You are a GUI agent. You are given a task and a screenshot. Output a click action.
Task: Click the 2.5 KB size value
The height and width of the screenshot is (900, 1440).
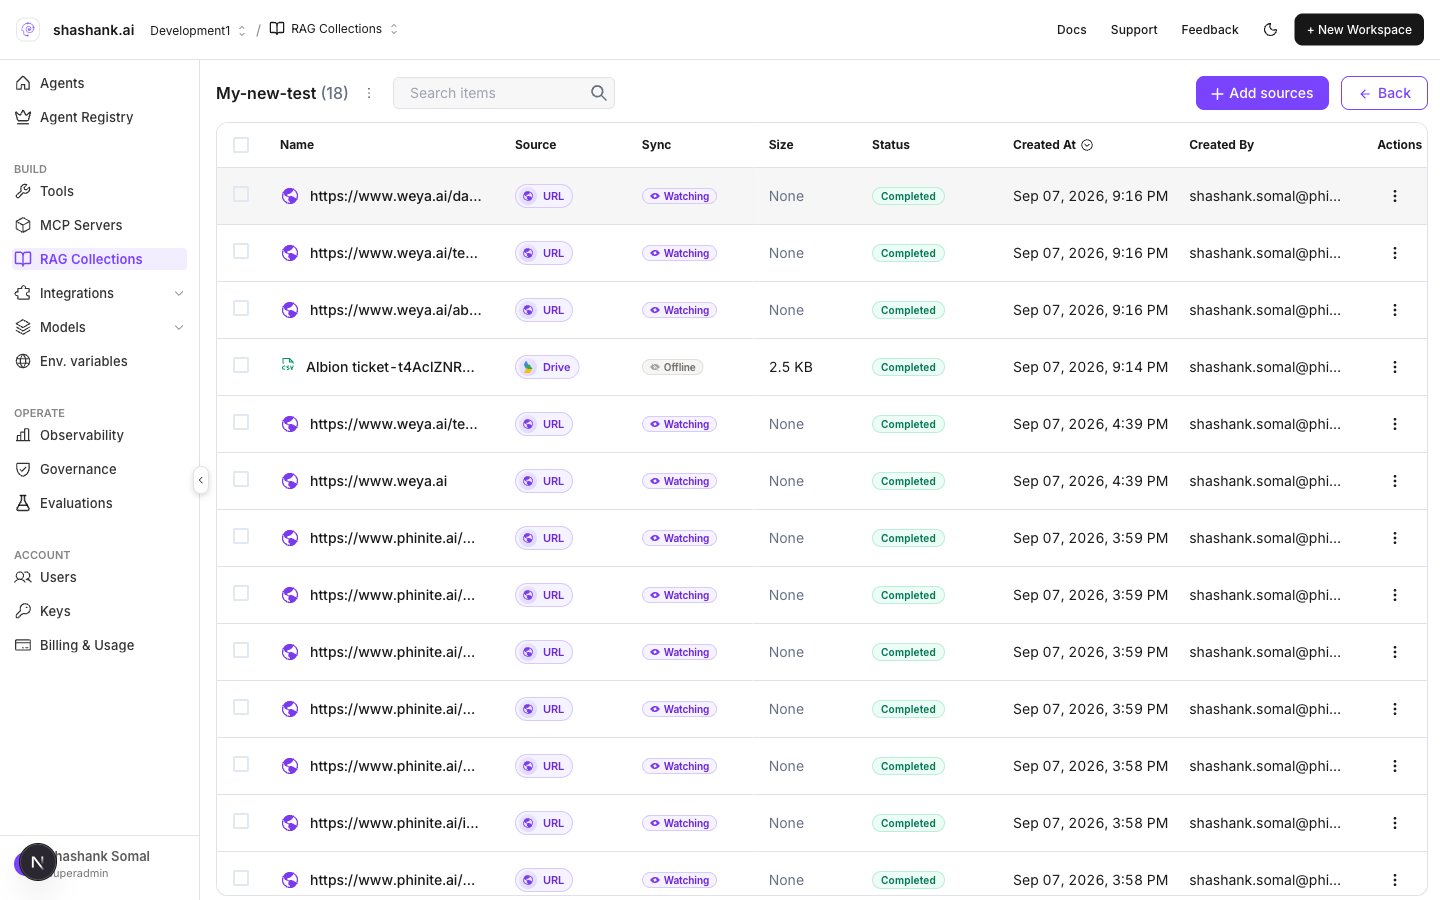tap(791, 367)
